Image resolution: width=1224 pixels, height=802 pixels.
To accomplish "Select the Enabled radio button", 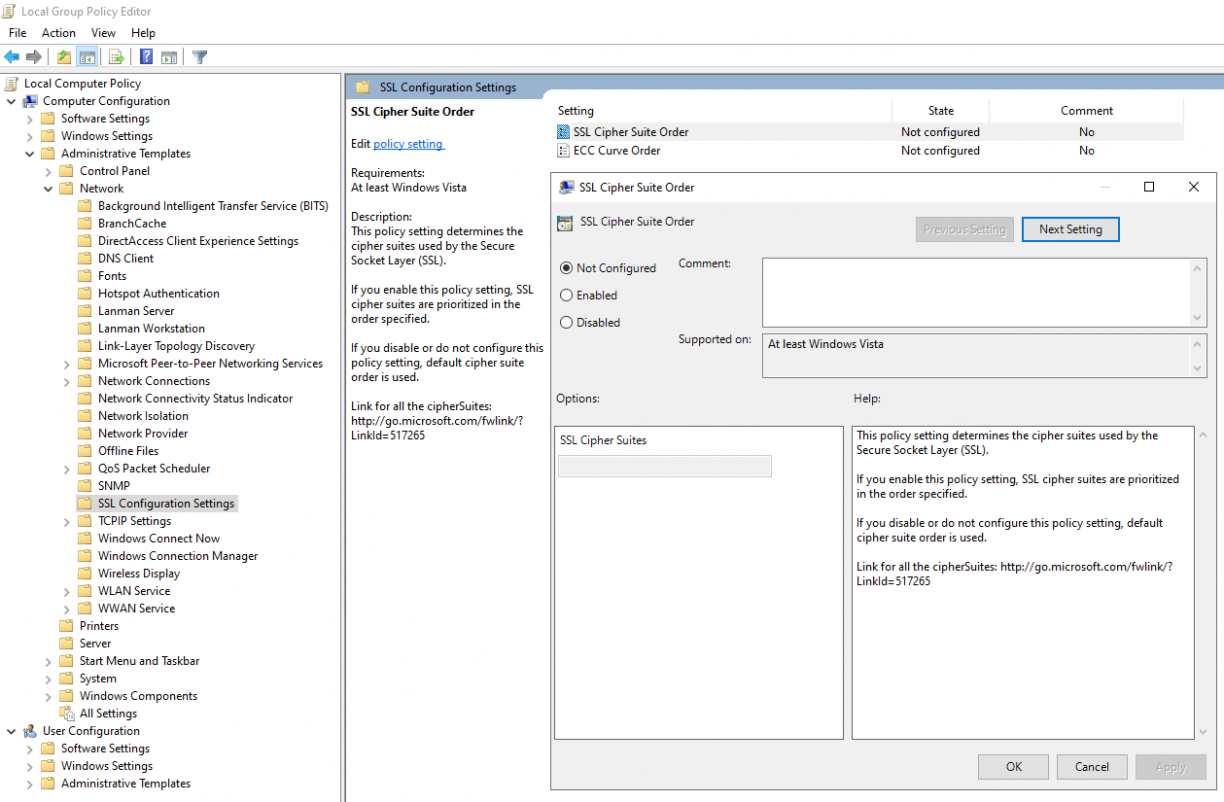I will click(566, 295).
